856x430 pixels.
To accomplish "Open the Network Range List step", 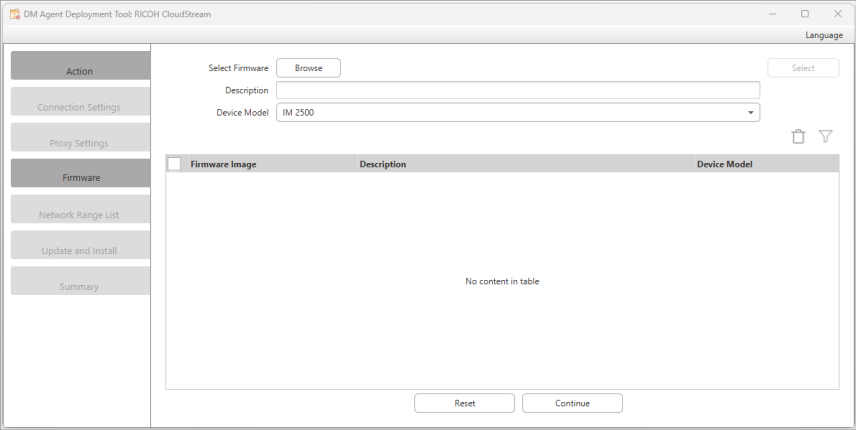I will (80, 210).
